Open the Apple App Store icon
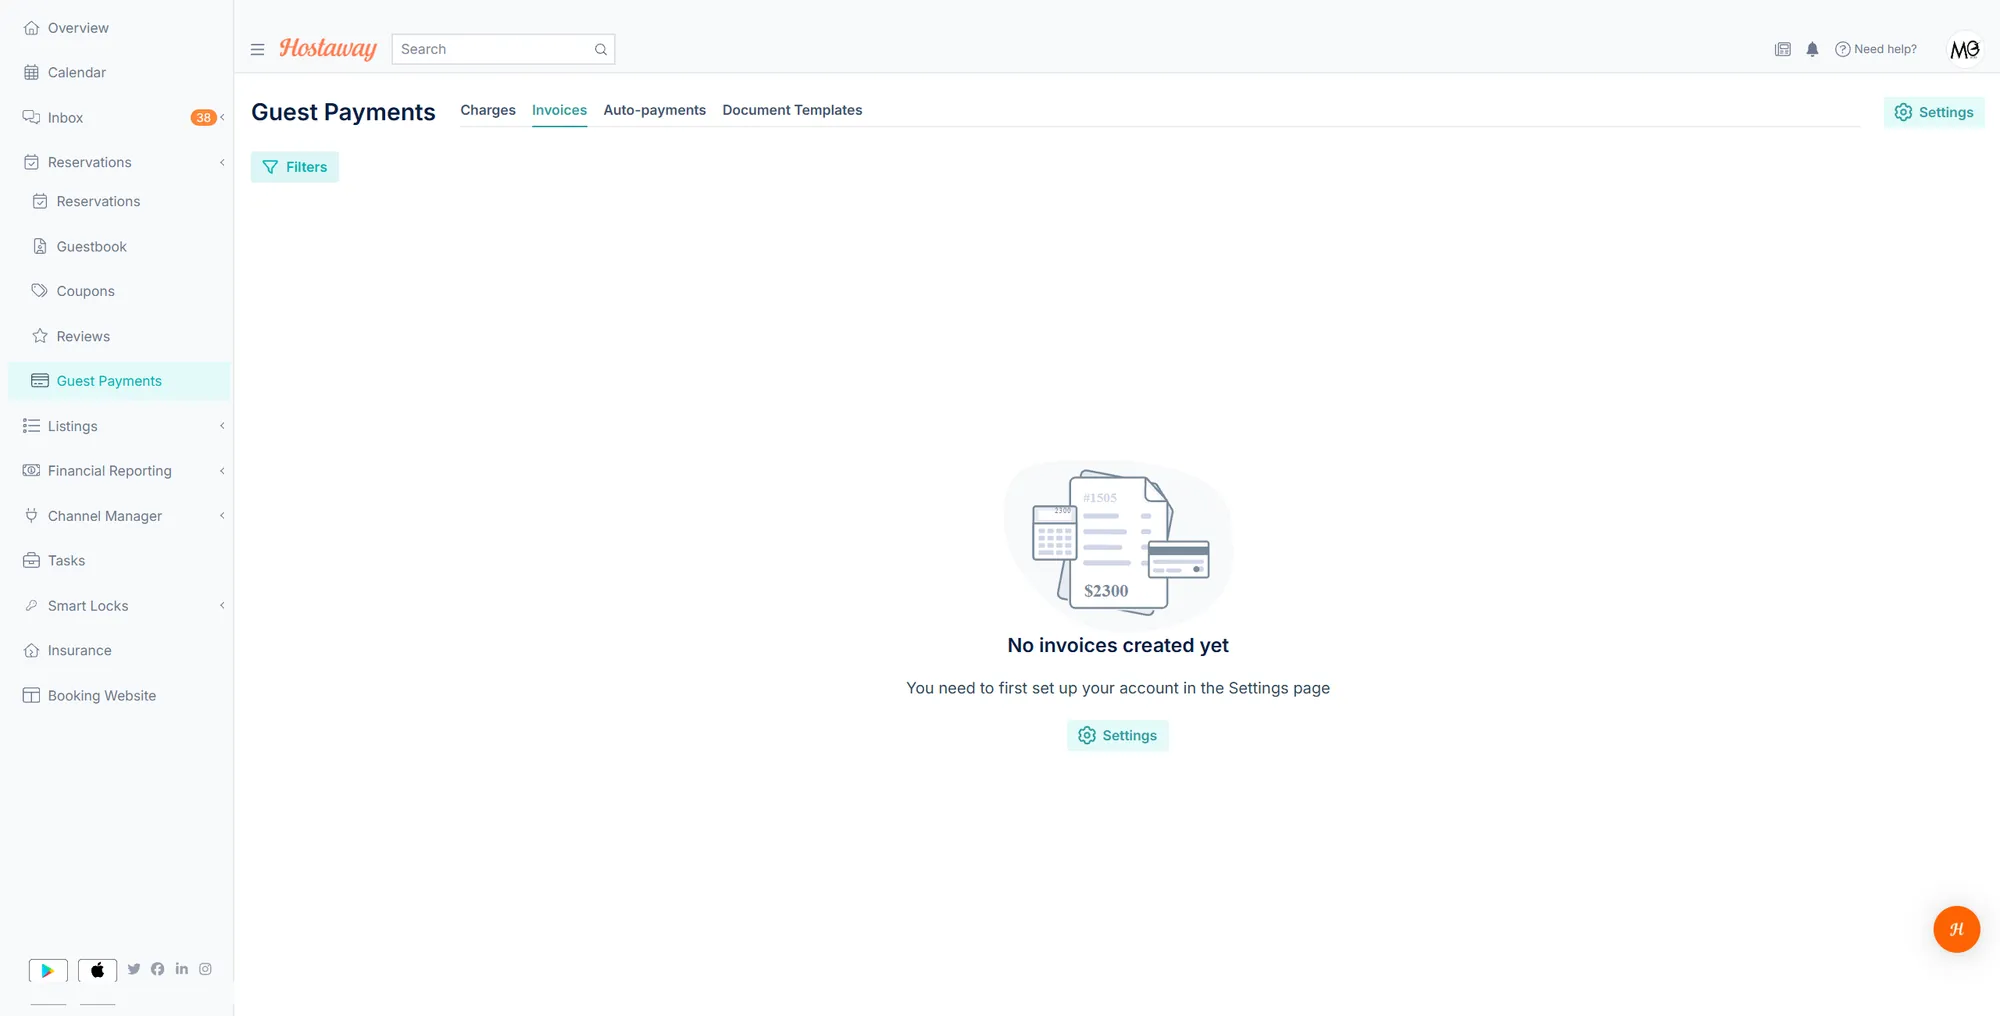 tap(97, 970)
